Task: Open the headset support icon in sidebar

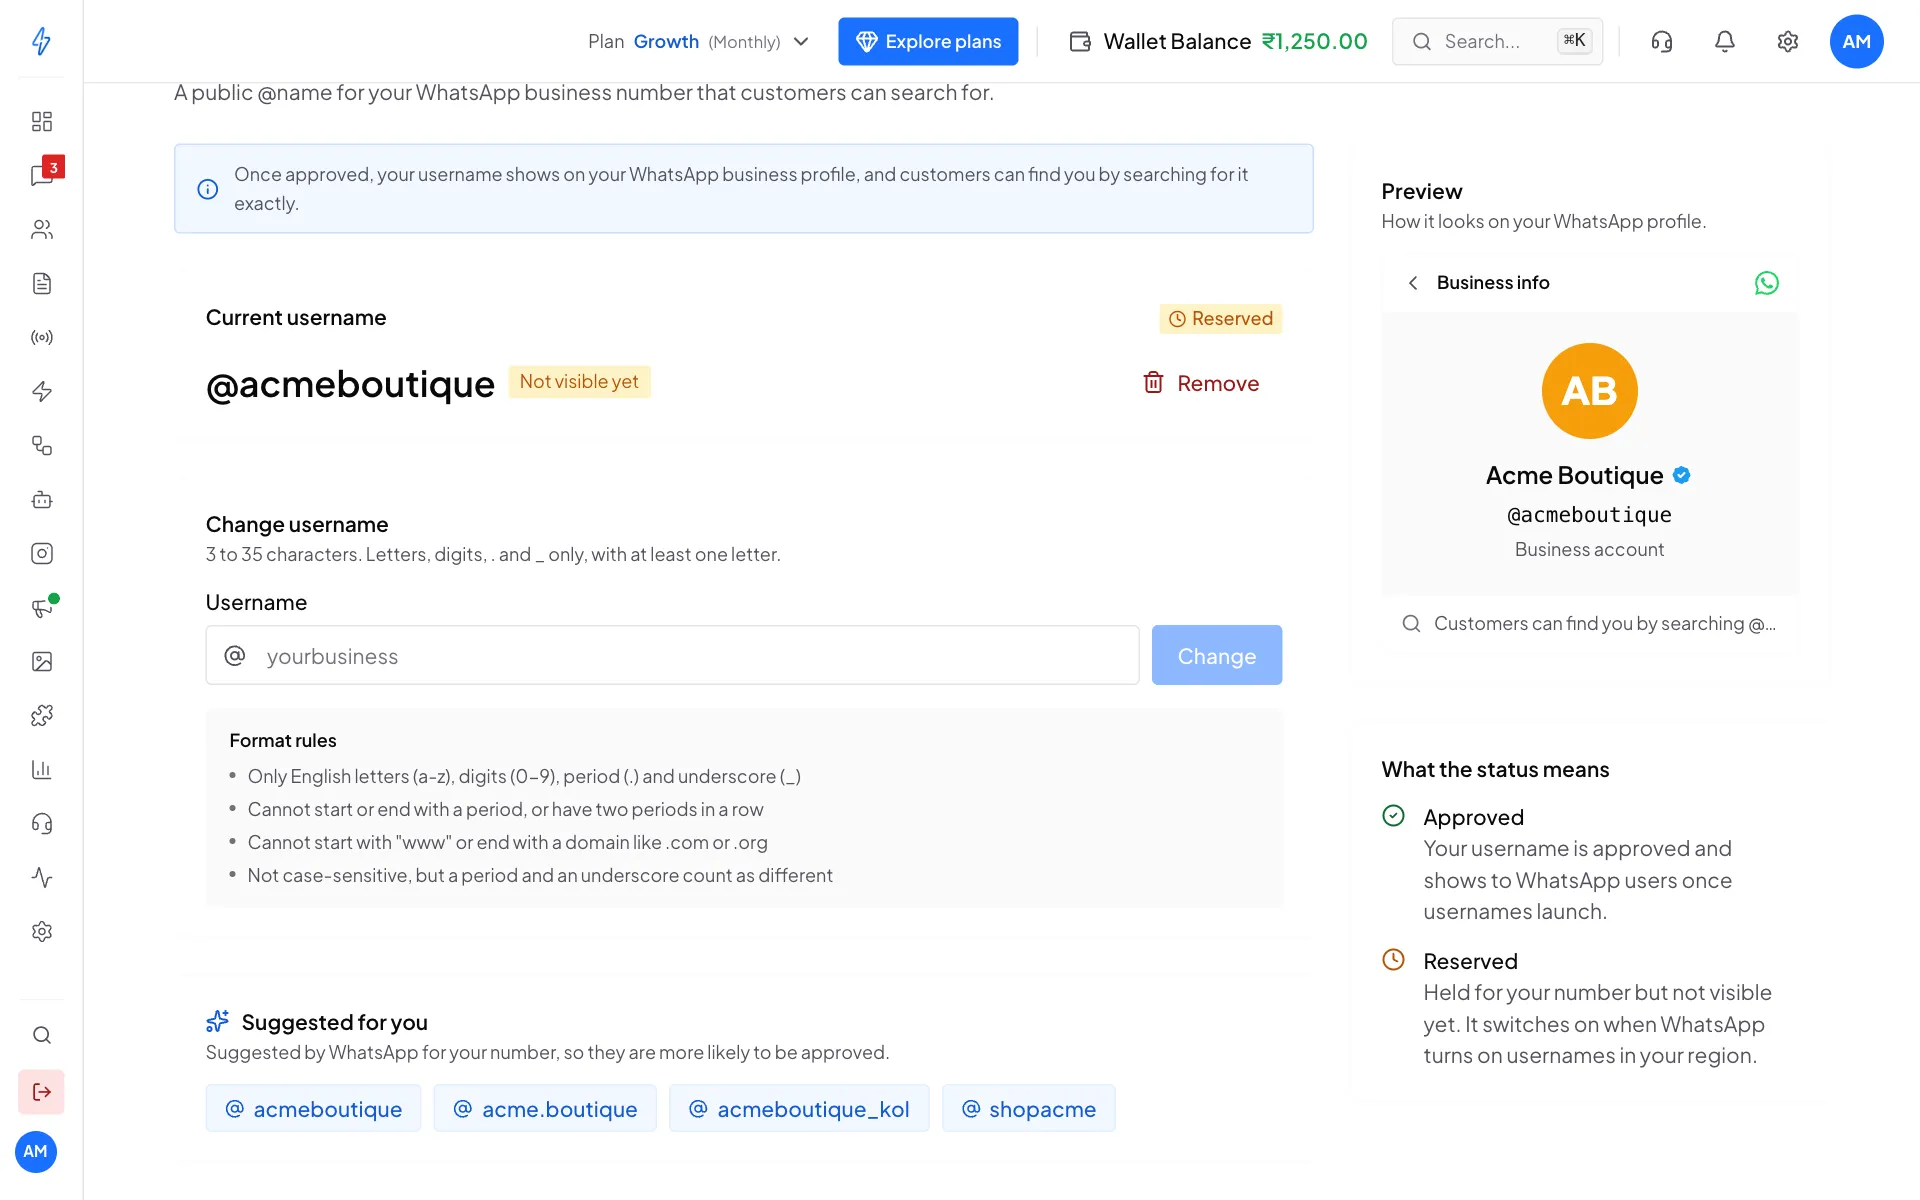Action: pos(41,823)
